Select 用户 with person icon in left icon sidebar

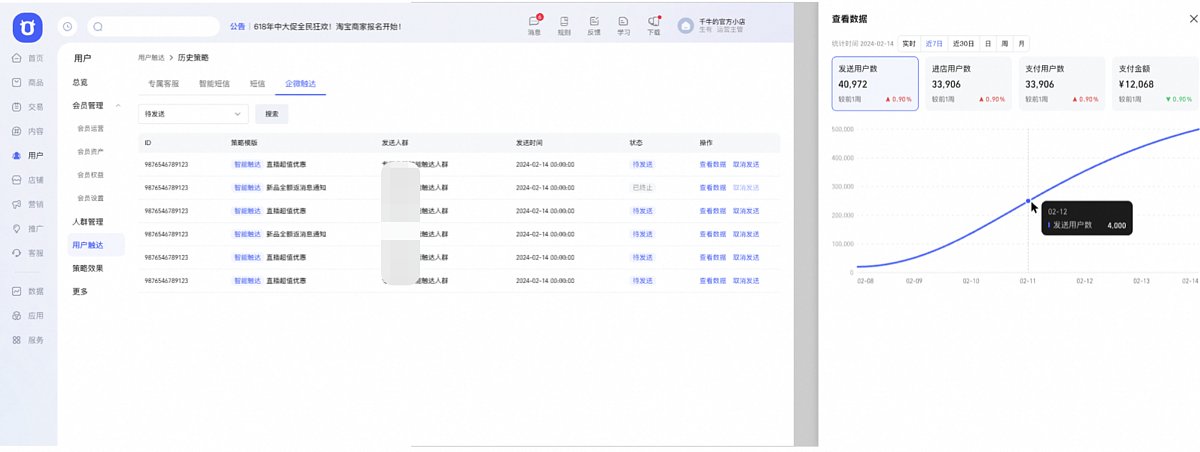[x=28, y=156]
